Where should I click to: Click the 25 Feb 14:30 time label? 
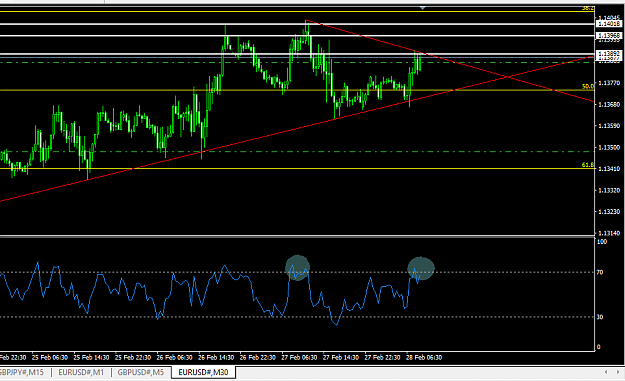pyautogui.click(x=92, y=357)
